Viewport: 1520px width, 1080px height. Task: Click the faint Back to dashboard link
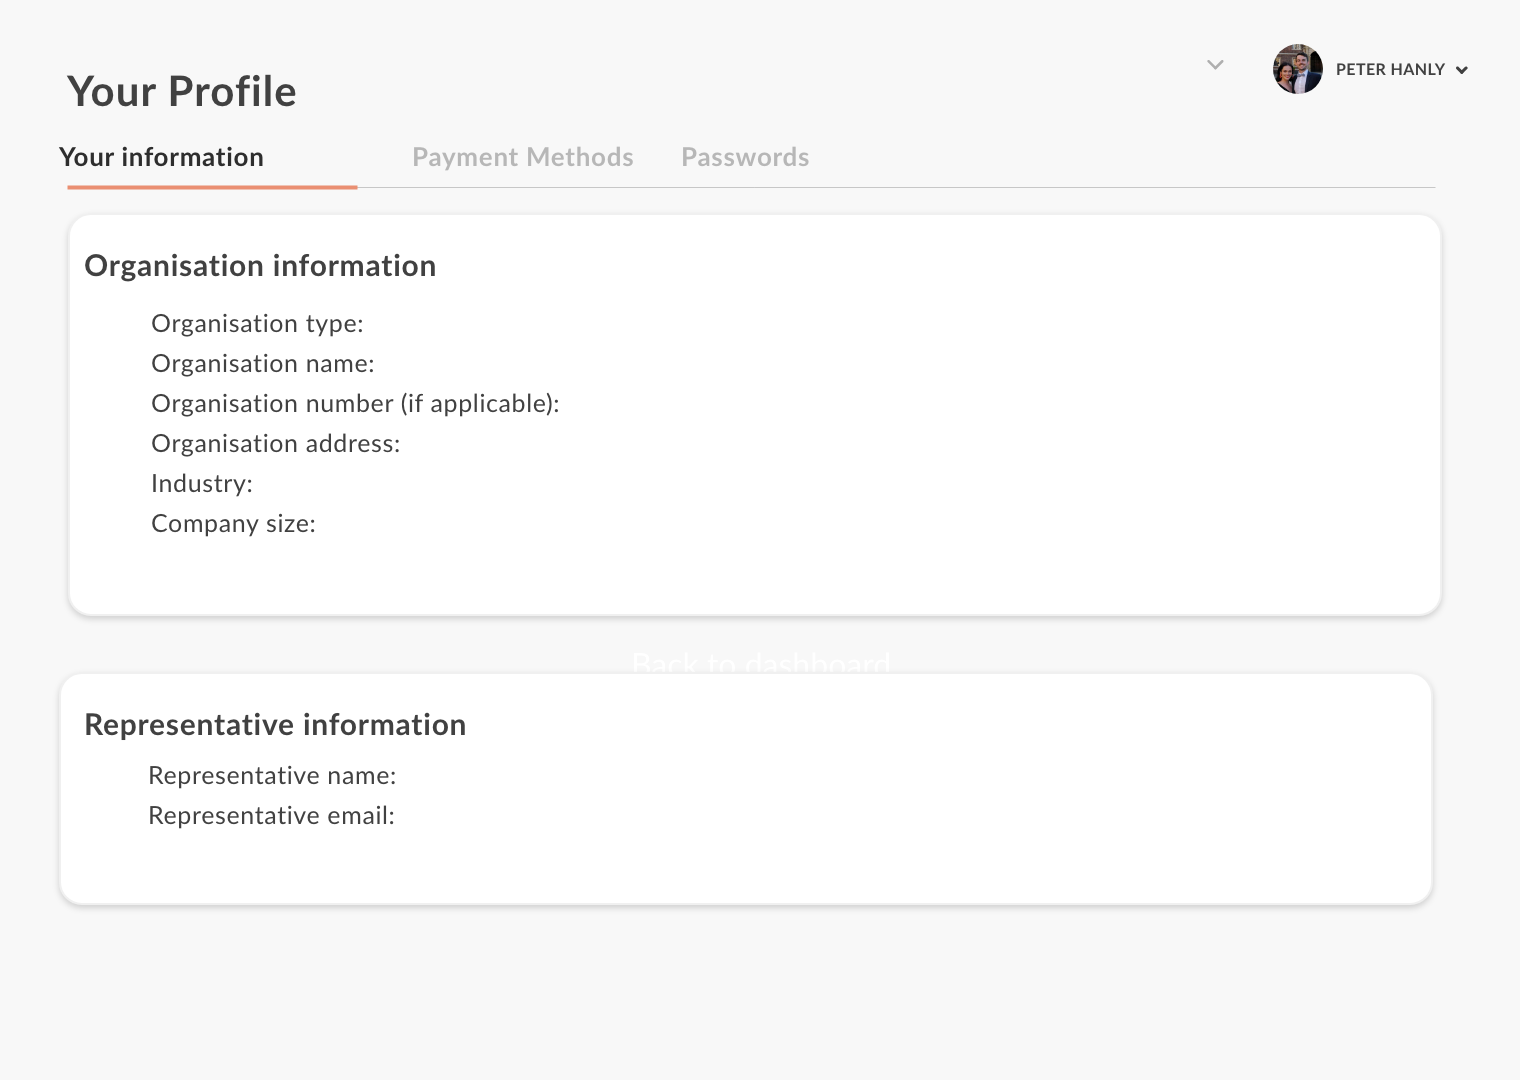point(761,662)
